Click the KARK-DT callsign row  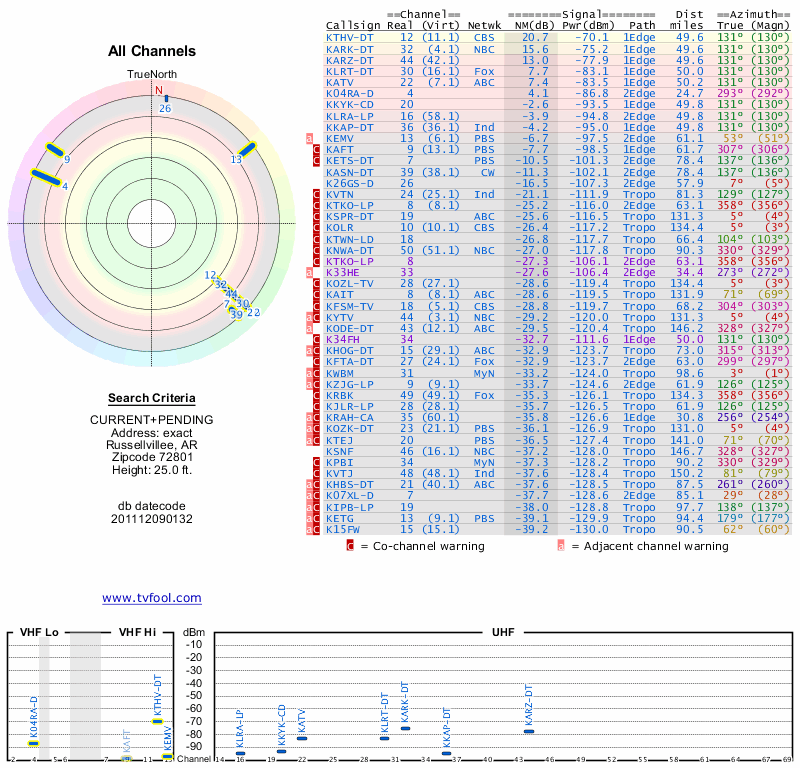coord(350,48)
